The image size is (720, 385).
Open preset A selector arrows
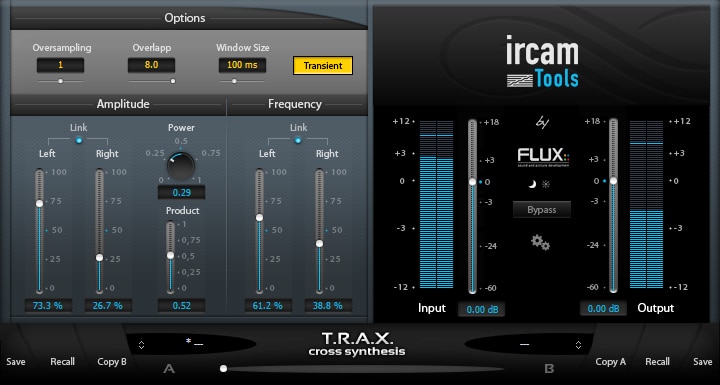tap(141, 345)
